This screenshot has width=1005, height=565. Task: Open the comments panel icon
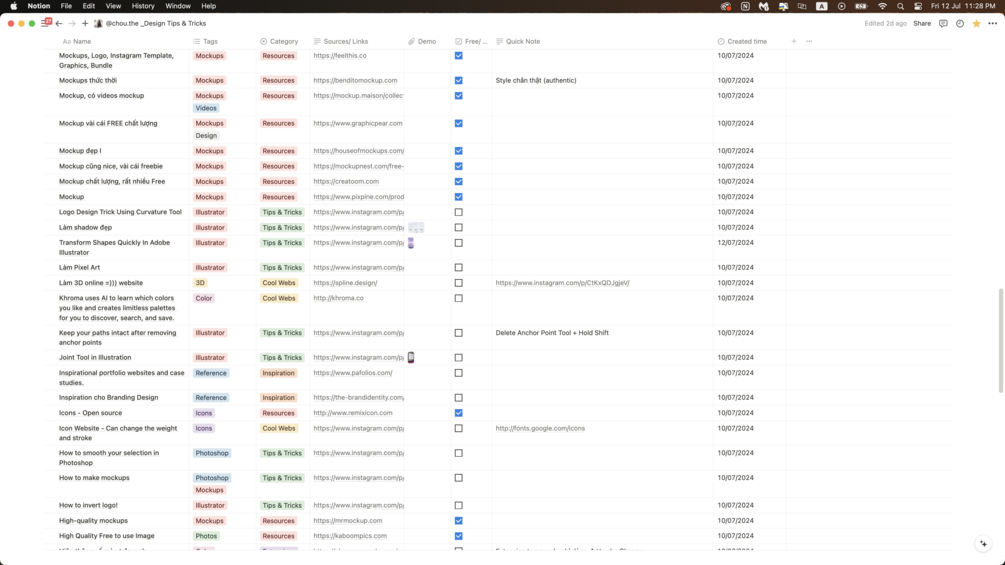[x=943, y=23]
